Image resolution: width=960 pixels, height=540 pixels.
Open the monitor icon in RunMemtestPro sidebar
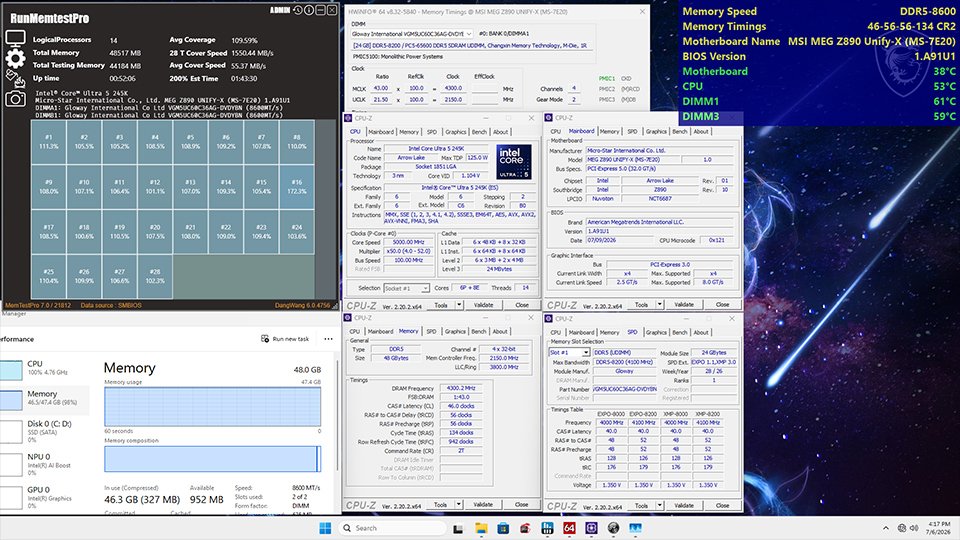pos(15,39)
